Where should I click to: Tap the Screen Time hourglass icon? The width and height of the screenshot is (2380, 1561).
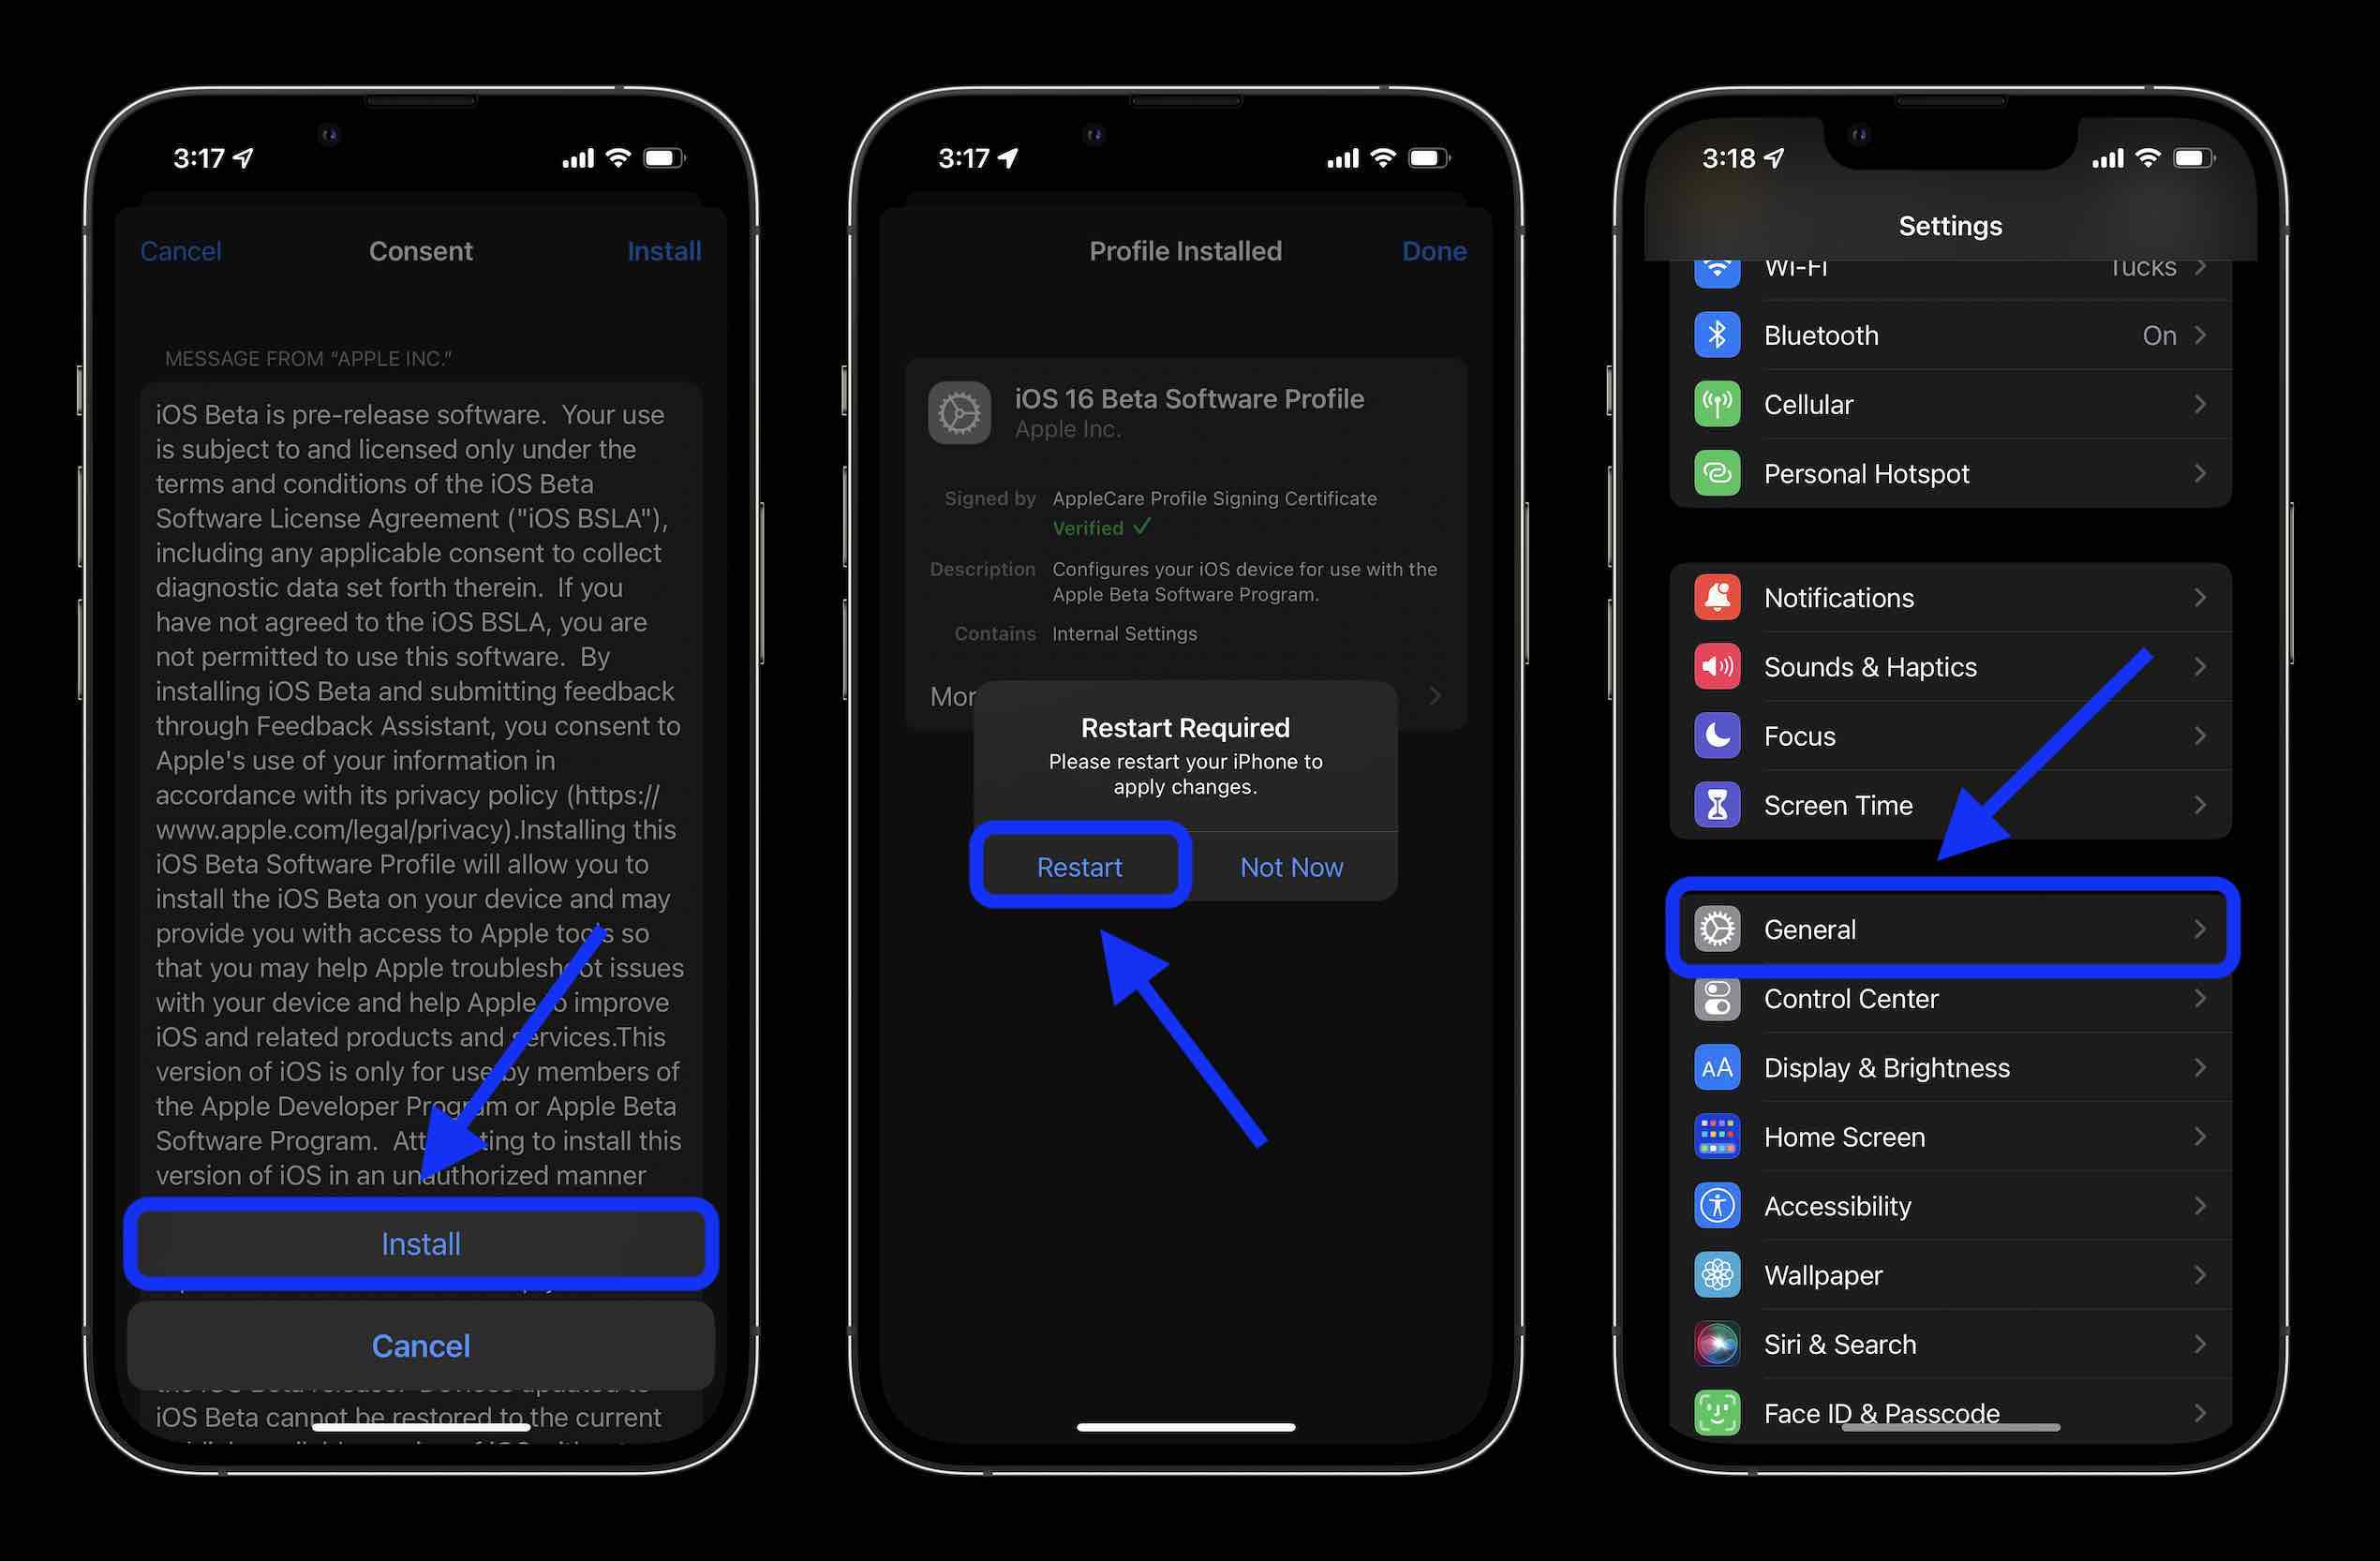coord(1715,803)
